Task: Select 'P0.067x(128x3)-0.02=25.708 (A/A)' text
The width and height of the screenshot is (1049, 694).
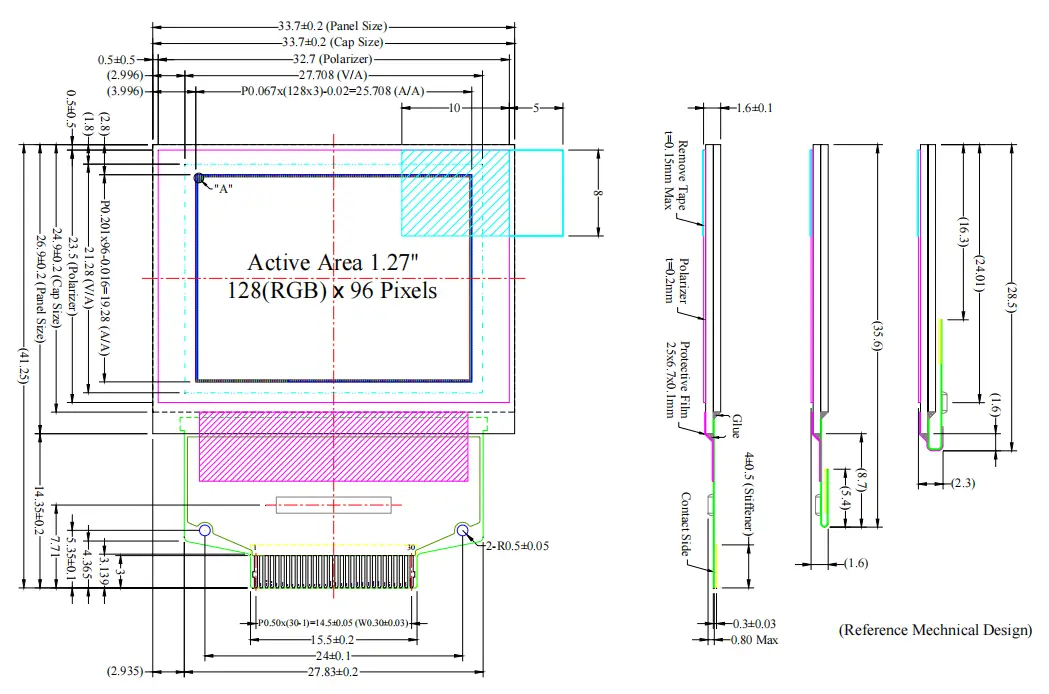Action: [x=332, y=91]
